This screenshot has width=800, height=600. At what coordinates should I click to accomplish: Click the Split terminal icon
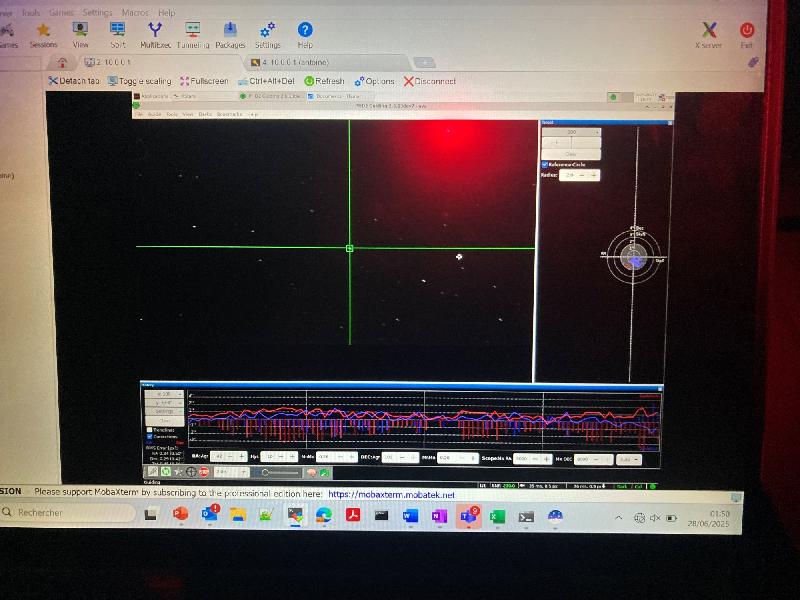click(118, 35)
